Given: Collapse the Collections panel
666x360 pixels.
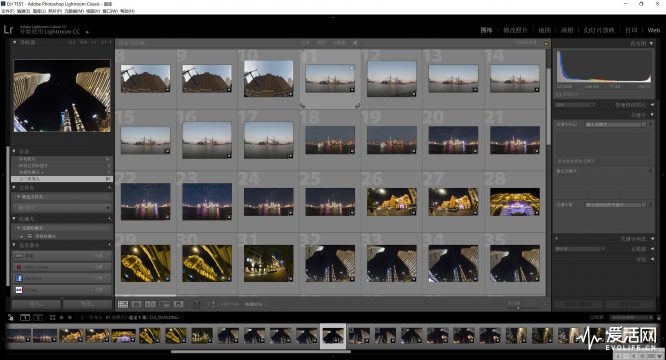Looking at the screenshot, I should (x=14, y=219).
